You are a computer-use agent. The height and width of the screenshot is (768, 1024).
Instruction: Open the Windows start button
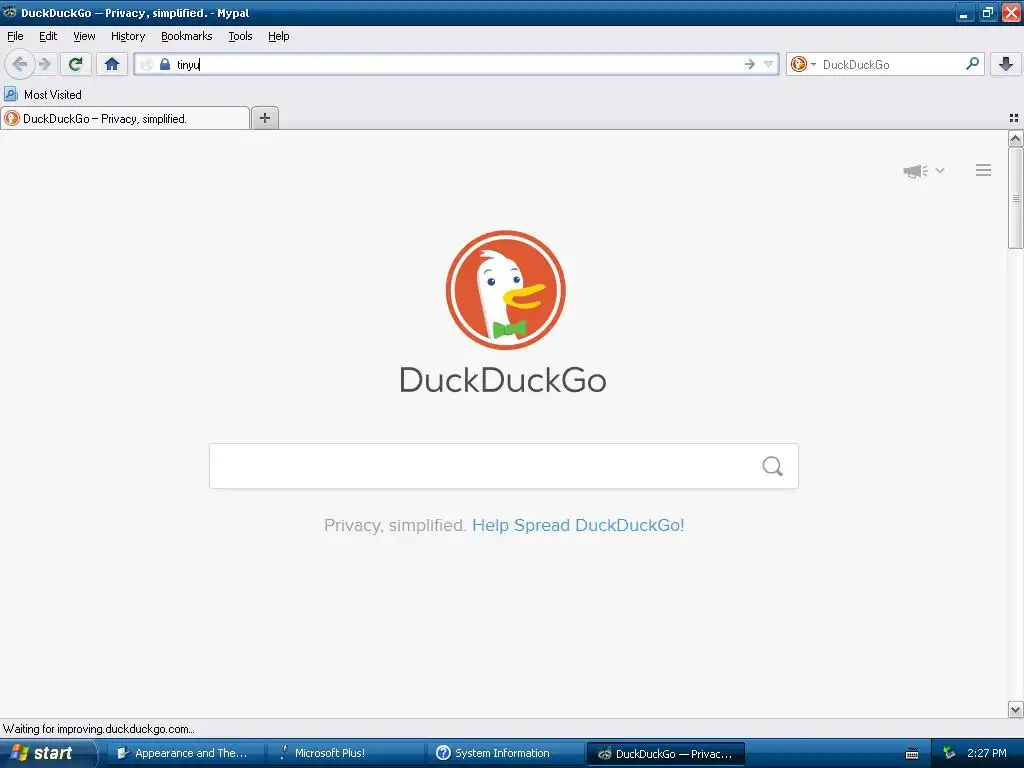click(48, 753)
